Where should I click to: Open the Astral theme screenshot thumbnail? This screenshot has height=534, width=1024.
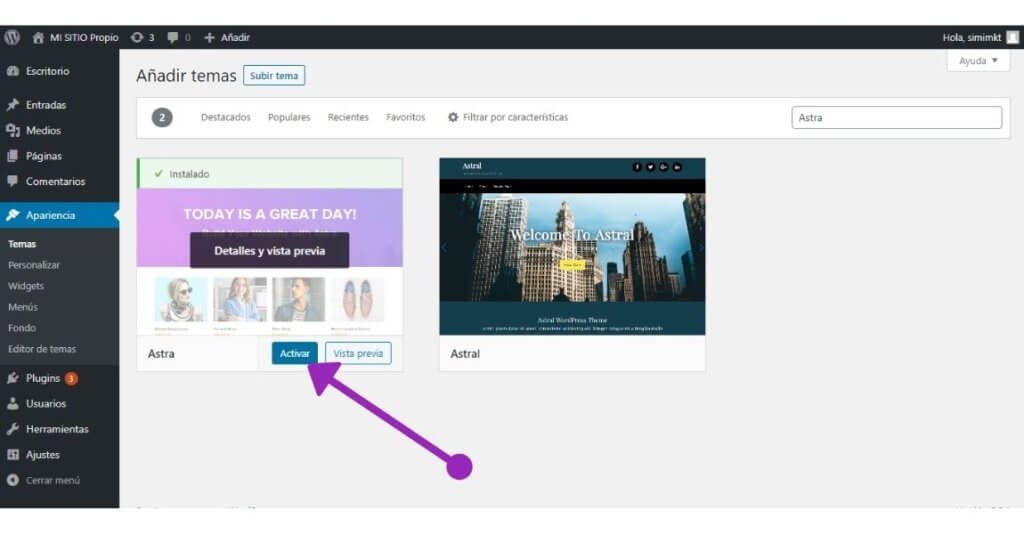coord(572,246)
